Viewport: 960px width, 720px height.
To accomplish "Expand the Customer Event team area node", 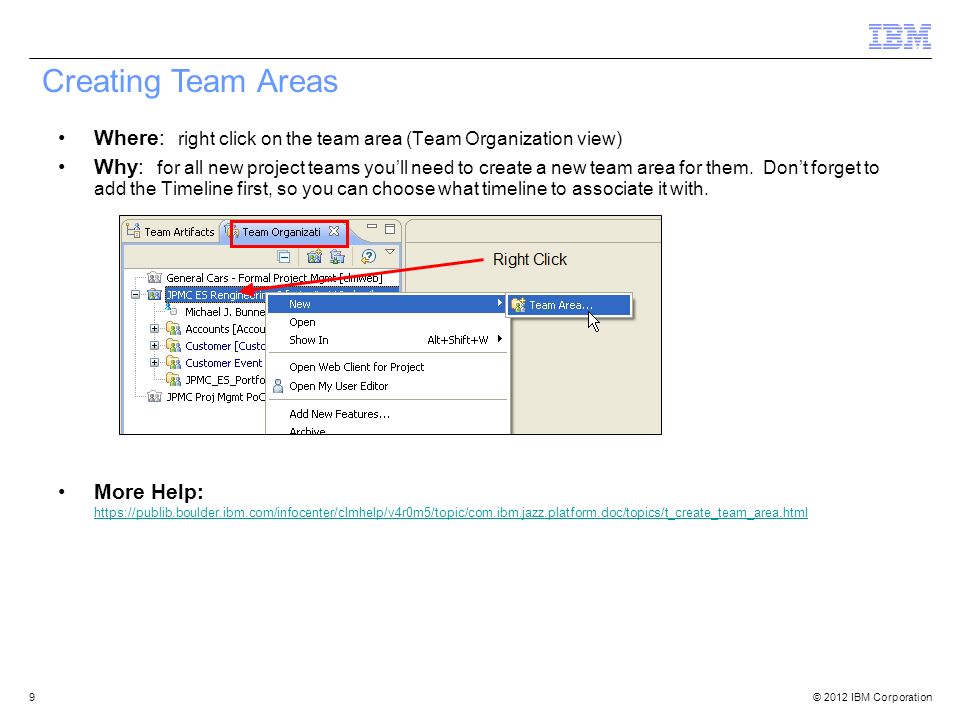I will [154, 362].
